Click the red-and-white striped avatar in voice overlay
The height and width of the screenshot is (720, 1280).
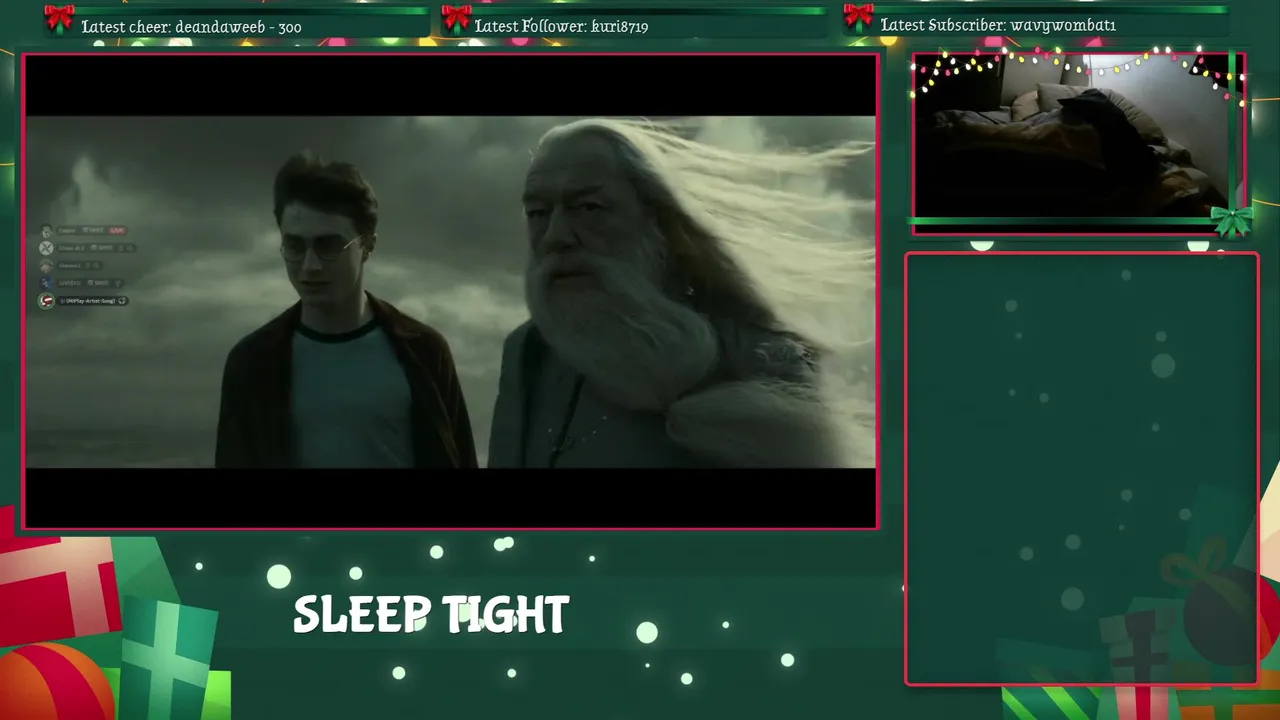pos(46,301)
